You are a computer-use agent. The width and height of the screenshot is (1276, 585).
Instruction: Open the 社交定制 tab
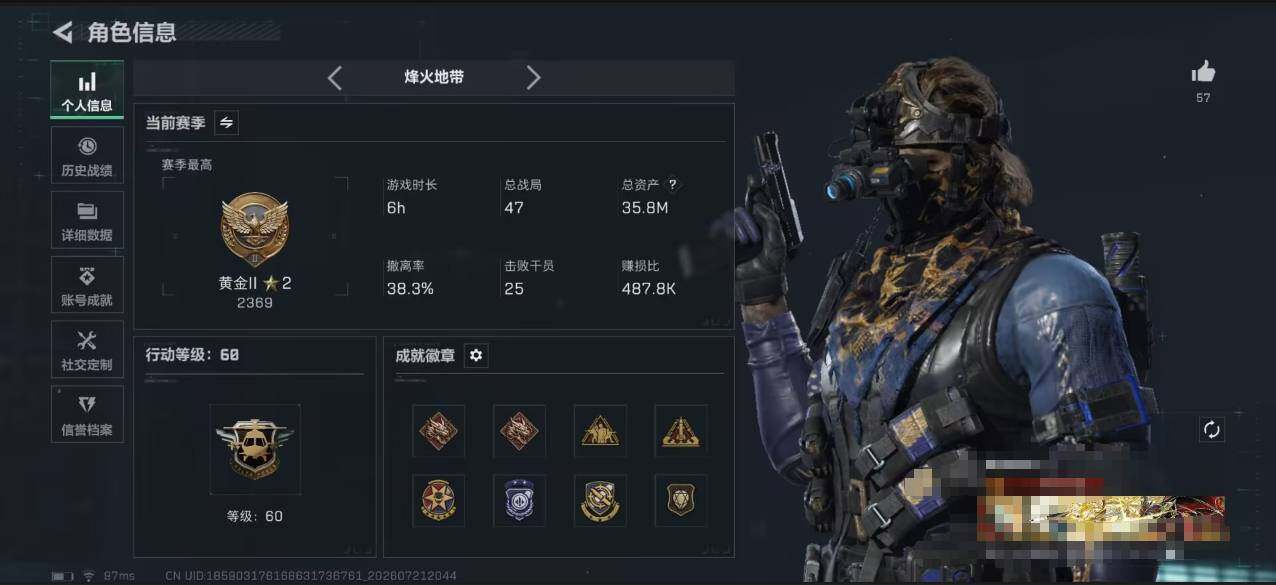point(87,350)
